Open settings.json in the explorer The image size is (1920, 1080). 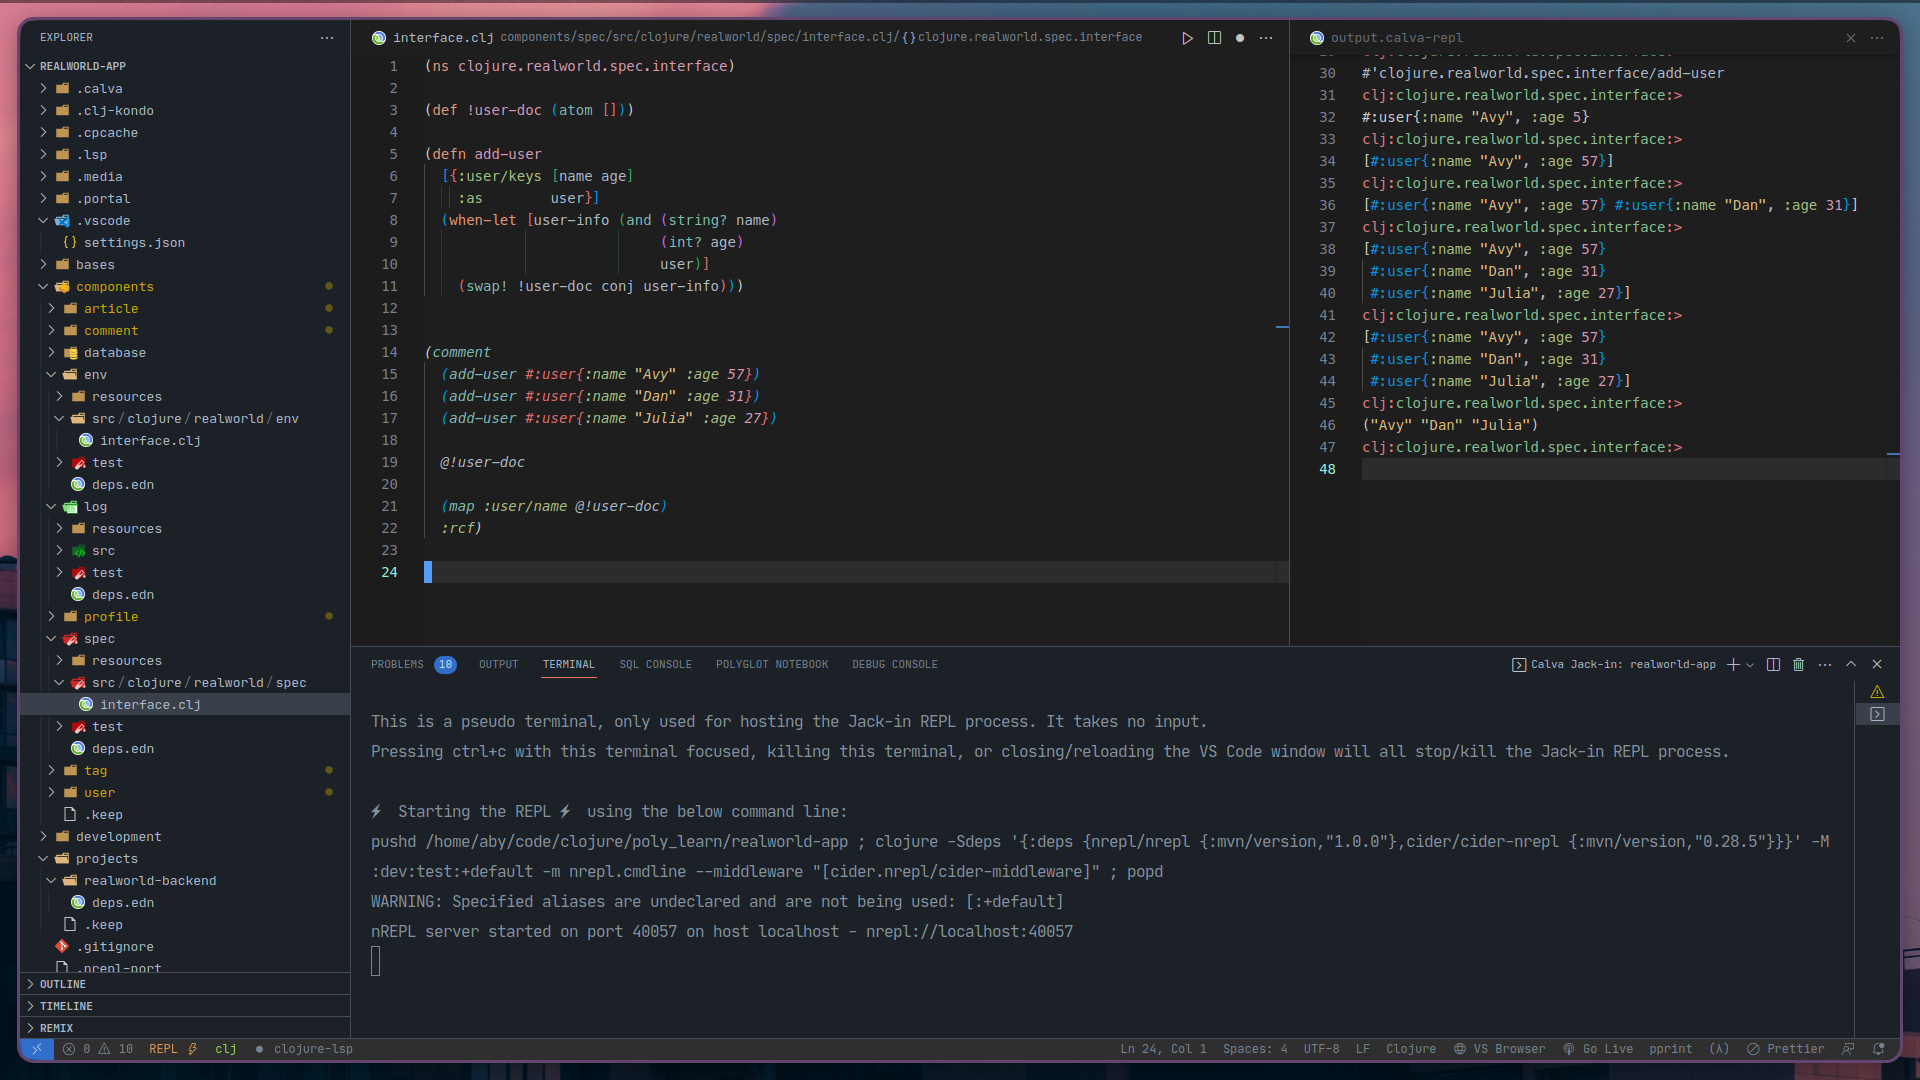pyautogui.click(x=134, y=243)
